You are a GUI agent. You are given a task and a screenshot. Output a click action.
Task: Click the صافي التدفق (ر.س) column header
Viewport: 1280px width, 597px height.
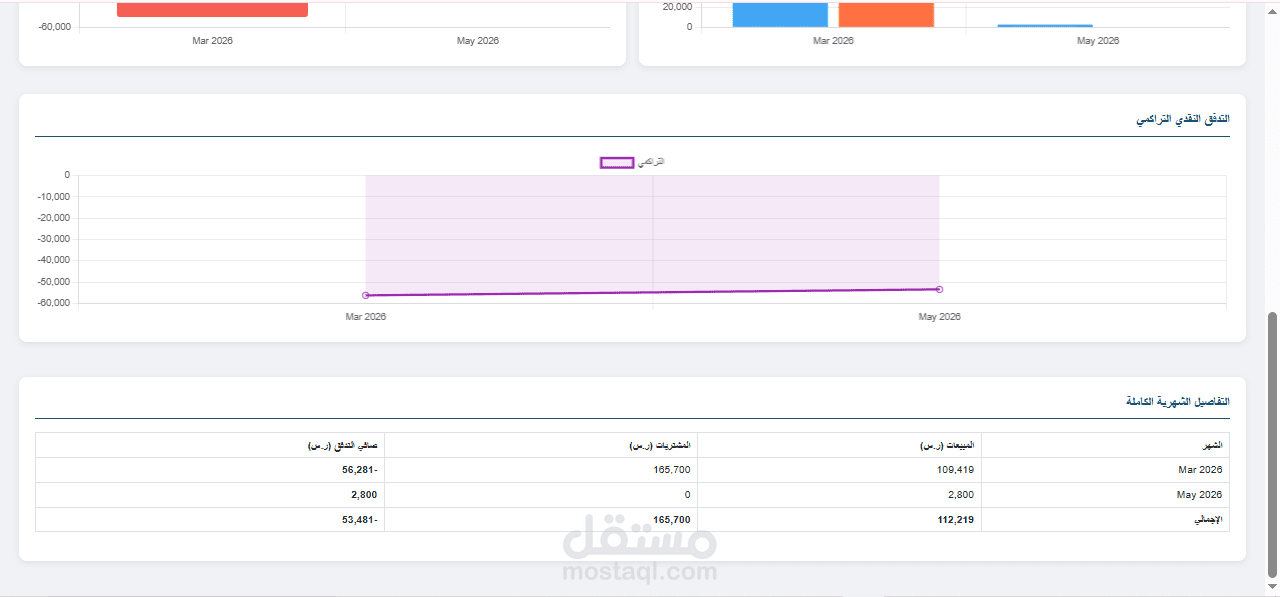pos(210,445)
